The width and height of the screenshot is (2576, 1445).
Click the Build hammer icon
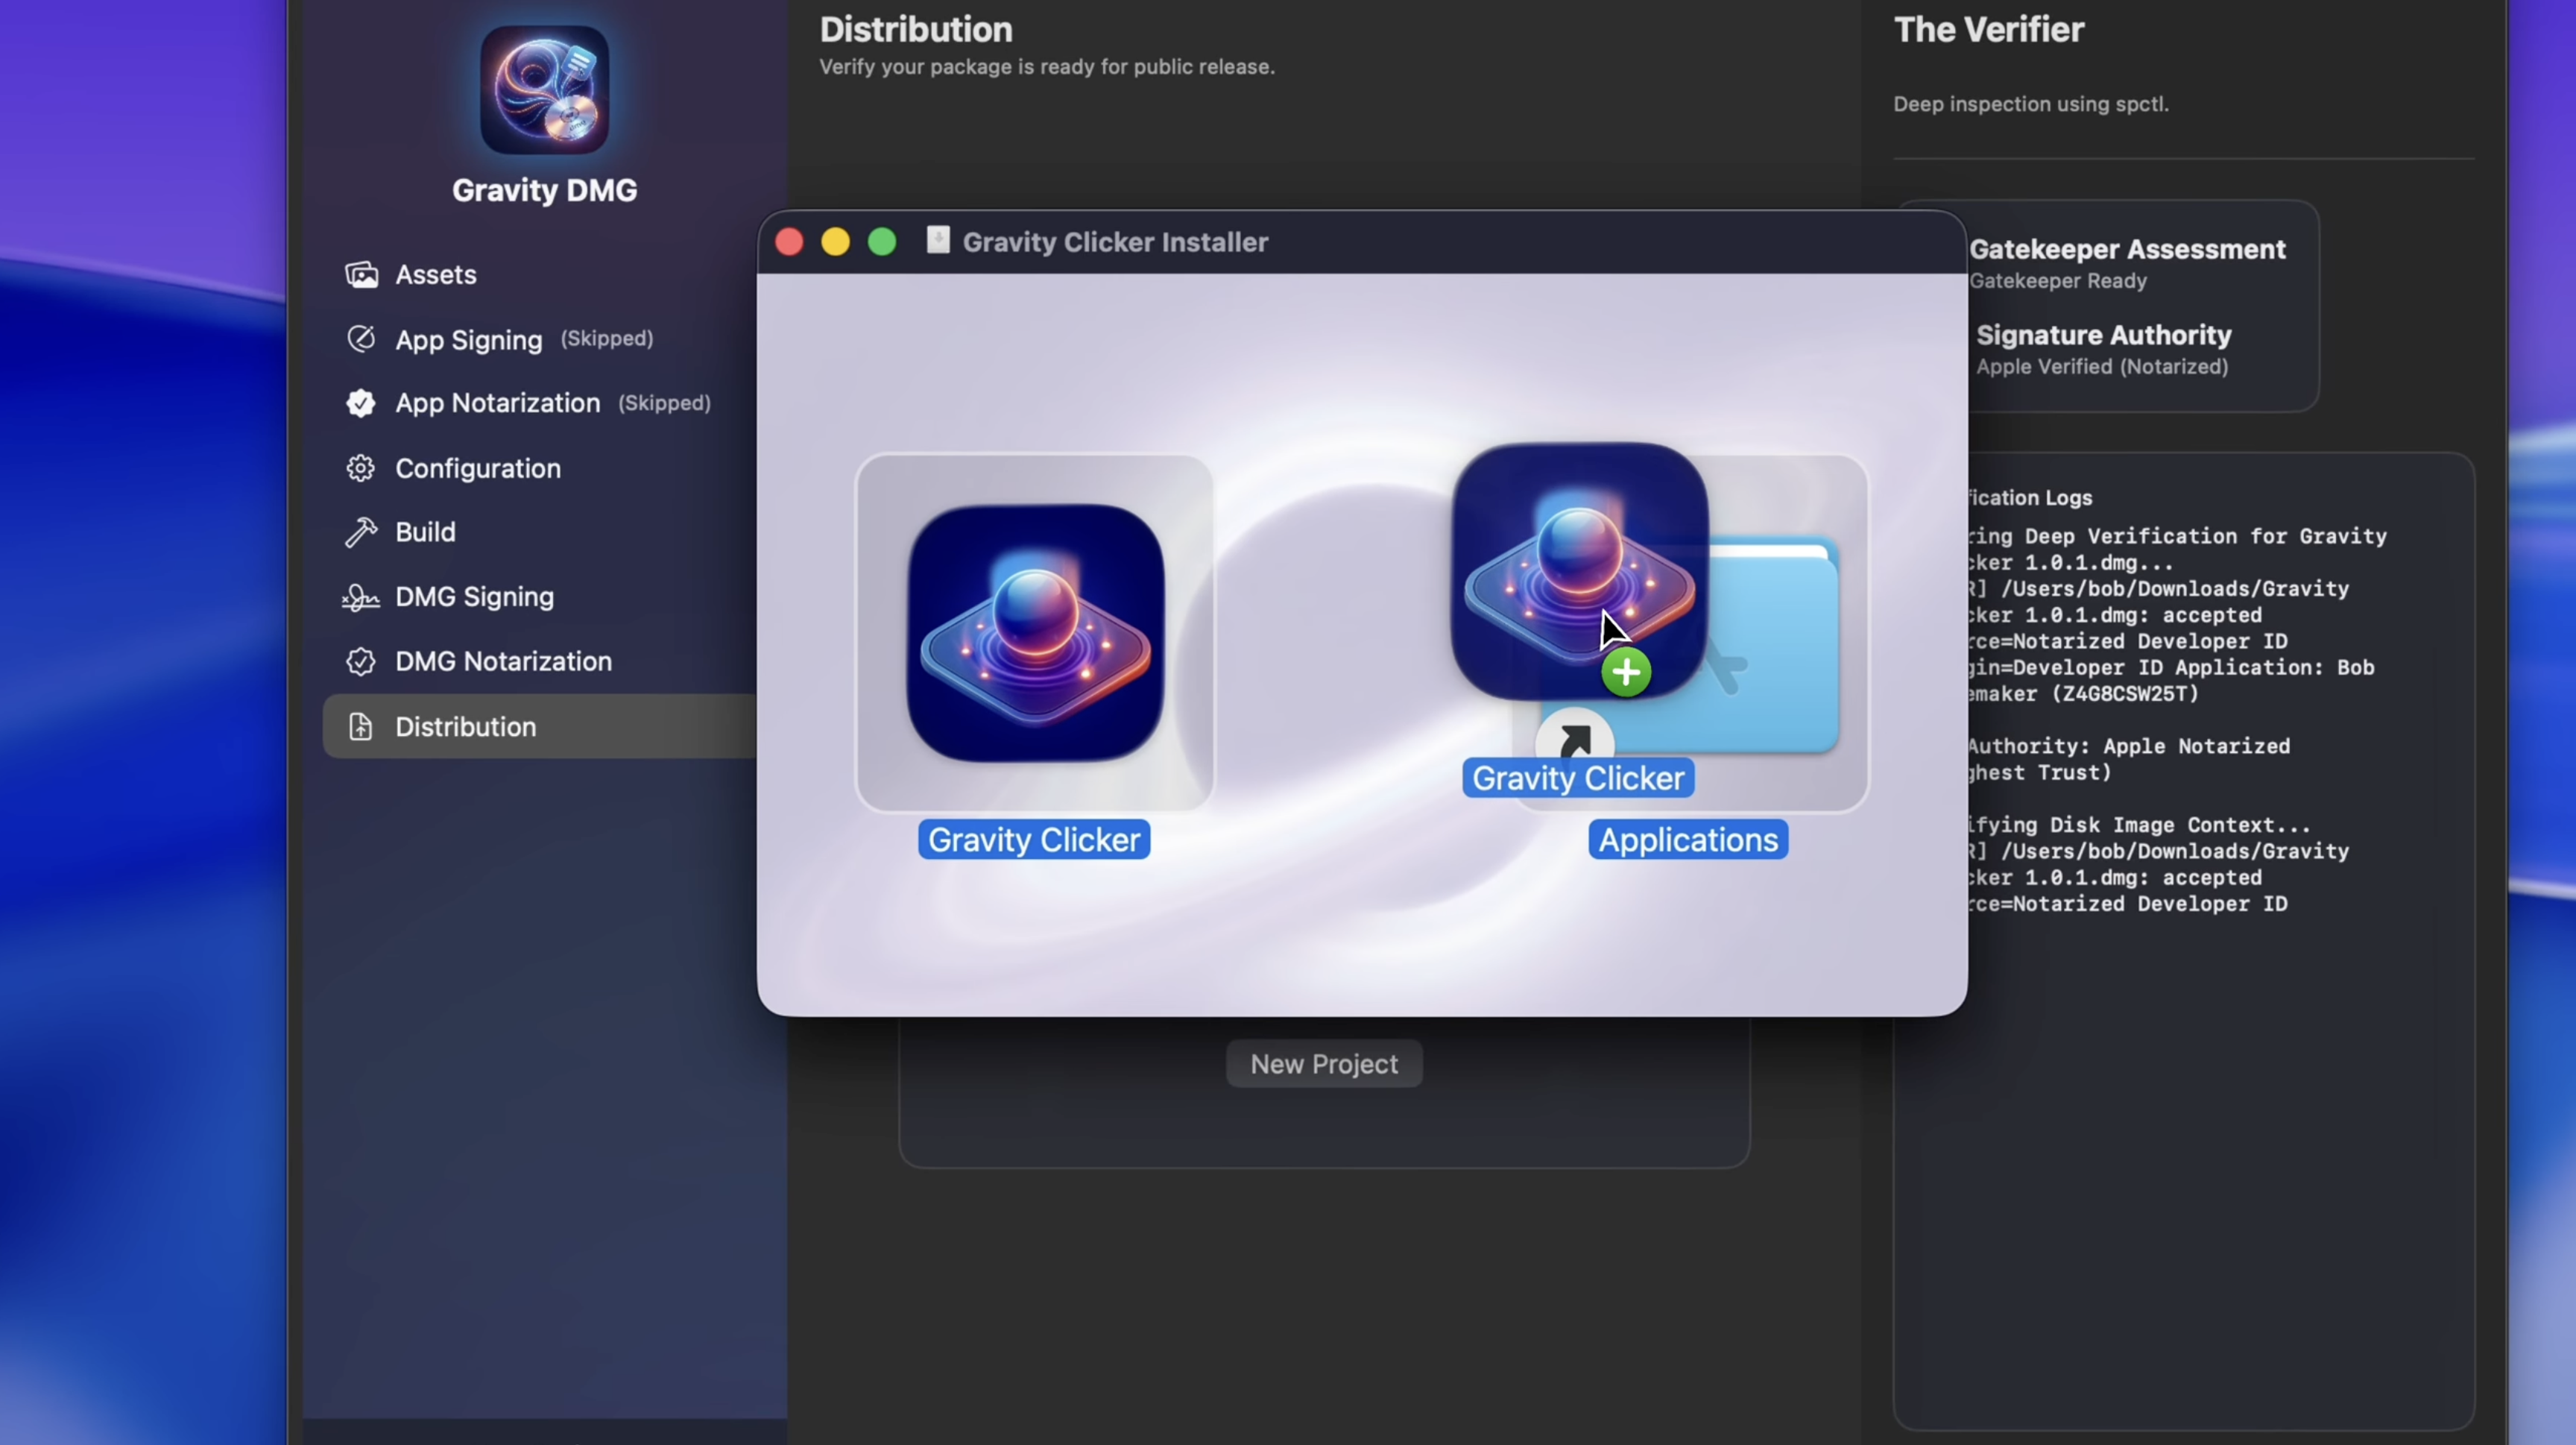(361, 532)
